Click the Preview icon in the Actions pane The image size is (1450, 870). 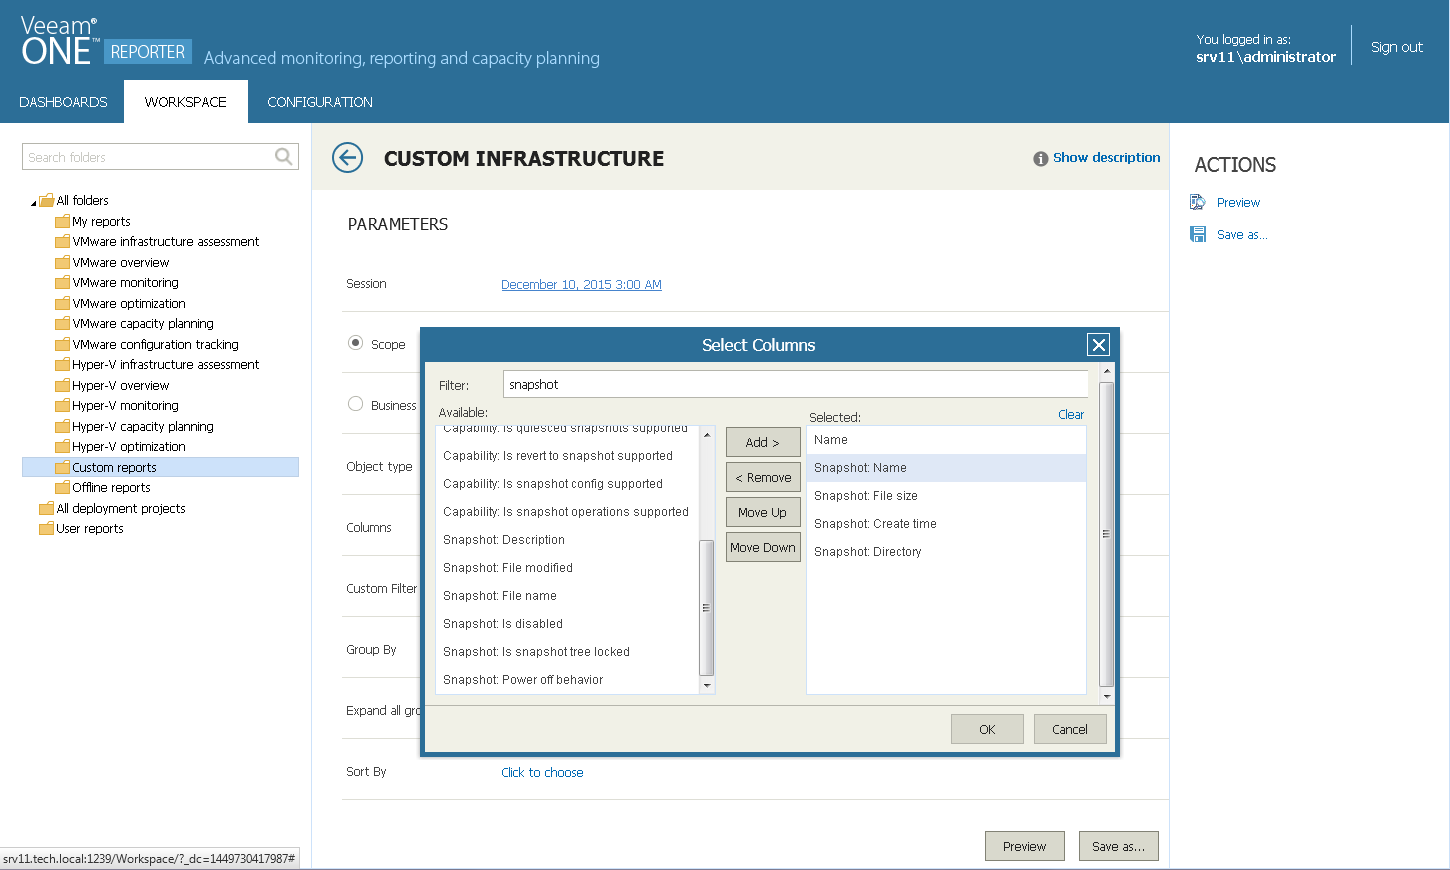click(1197, 201)
